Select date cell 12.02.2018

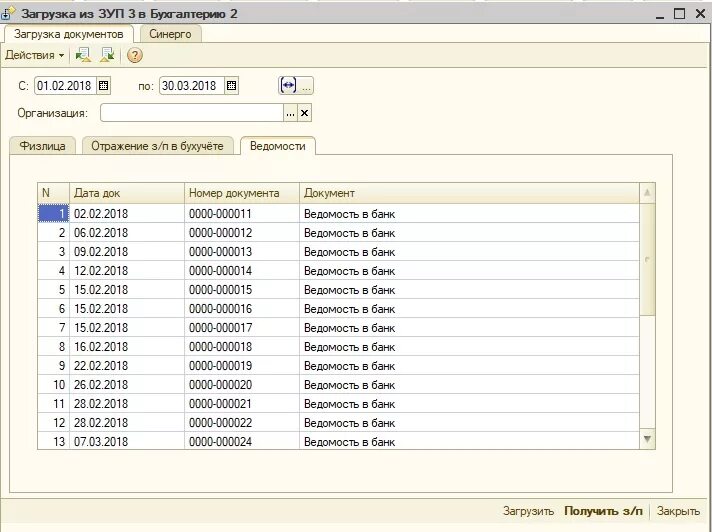pyautogui.click(x=127, y=271)
